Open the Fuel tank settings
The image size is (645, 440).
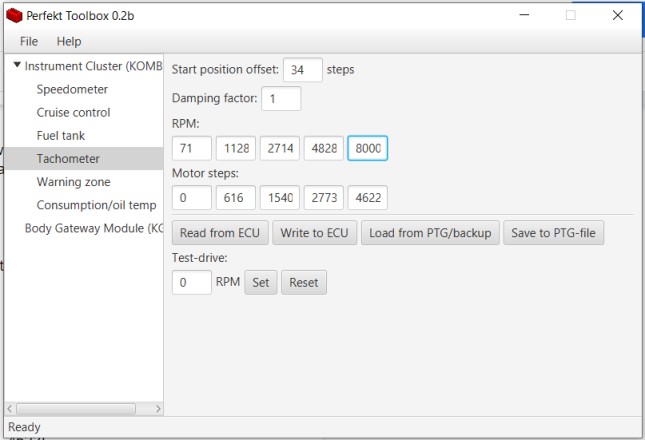pos(60,135)
